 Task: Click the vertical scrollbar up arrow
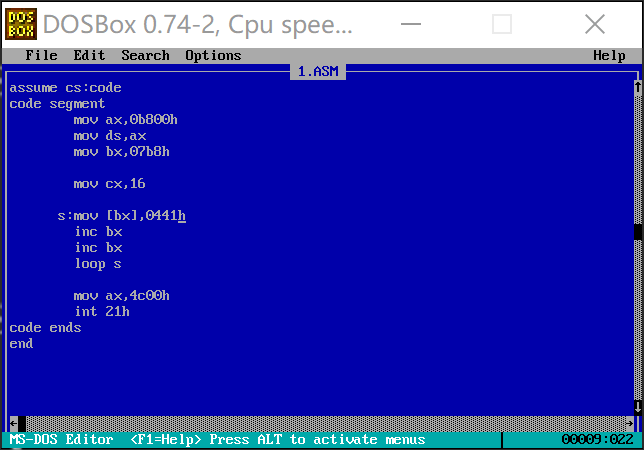pyautogui.click(x=637, y=88)
